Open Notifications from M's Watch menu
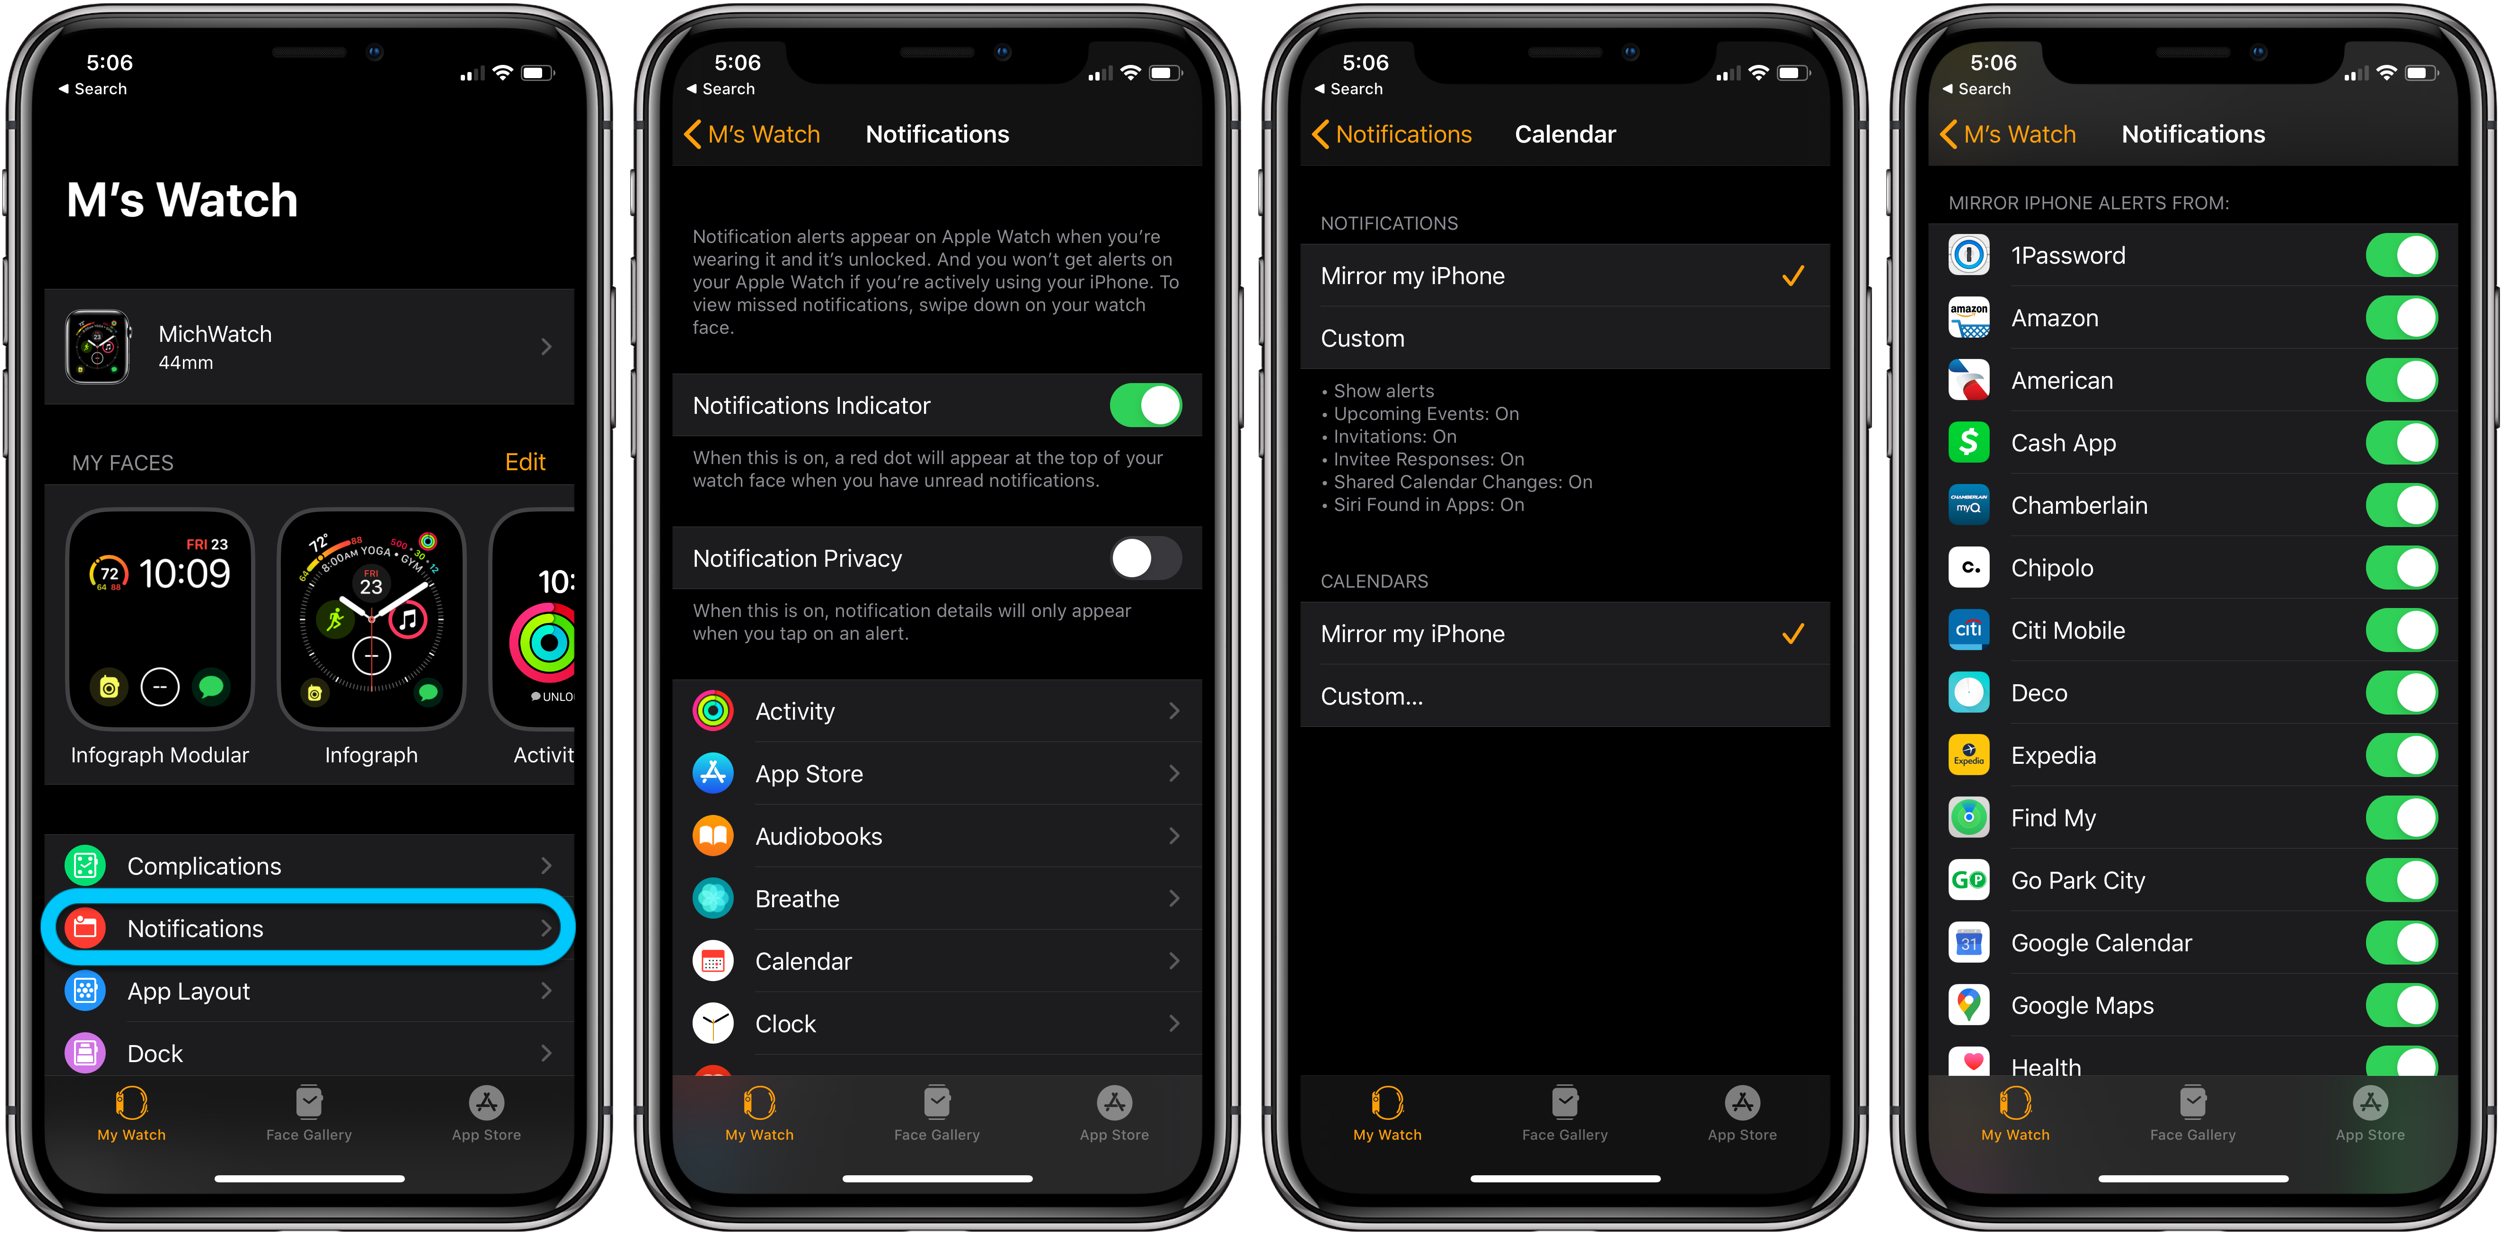Image resolution: width=2504 pixels, height=1234 pixels. 311,926
